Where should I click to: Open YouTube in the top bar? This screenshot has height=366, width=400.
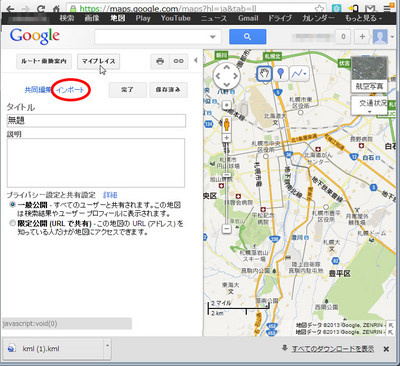point(176,18)
